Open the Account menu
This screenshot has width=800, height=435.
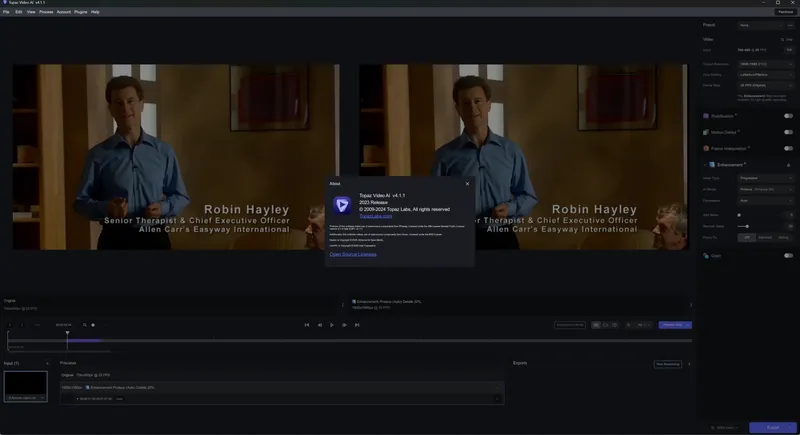(x=64, y=12)
